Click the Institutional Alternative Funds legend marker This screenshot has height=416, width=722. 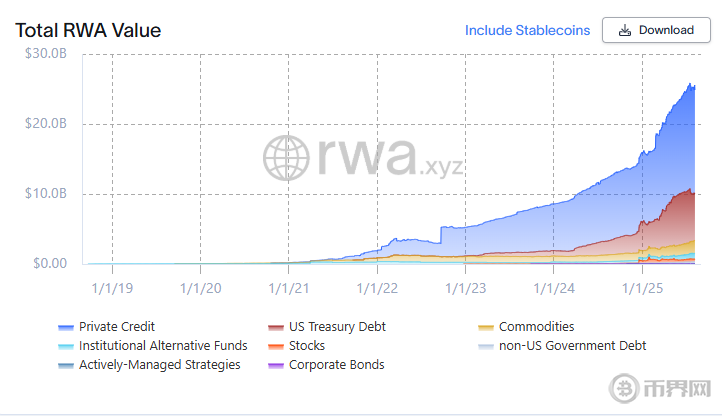[66, 346]
